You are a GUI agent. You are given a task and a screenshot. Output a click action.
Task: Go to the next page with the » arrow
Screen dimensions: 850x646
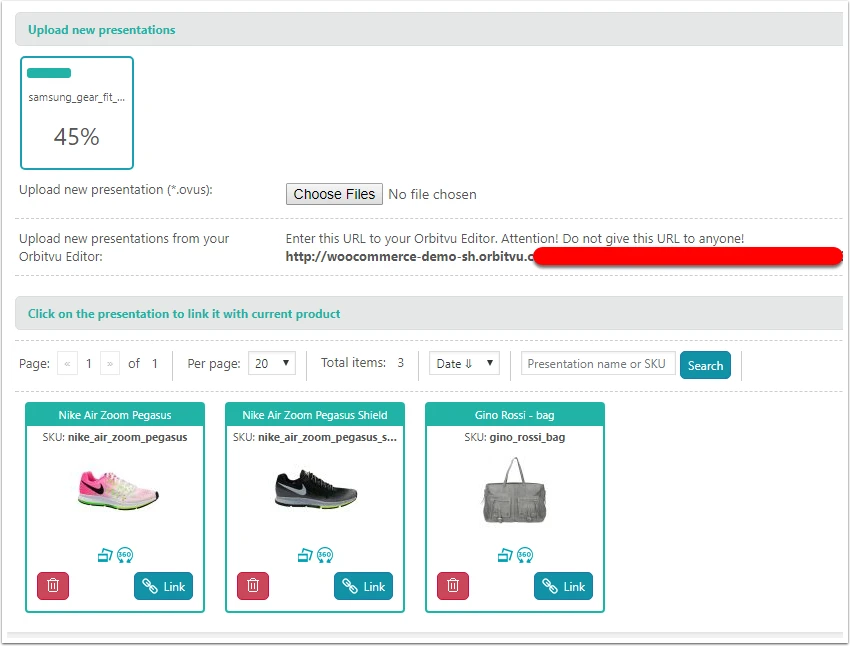click(110, 364)
